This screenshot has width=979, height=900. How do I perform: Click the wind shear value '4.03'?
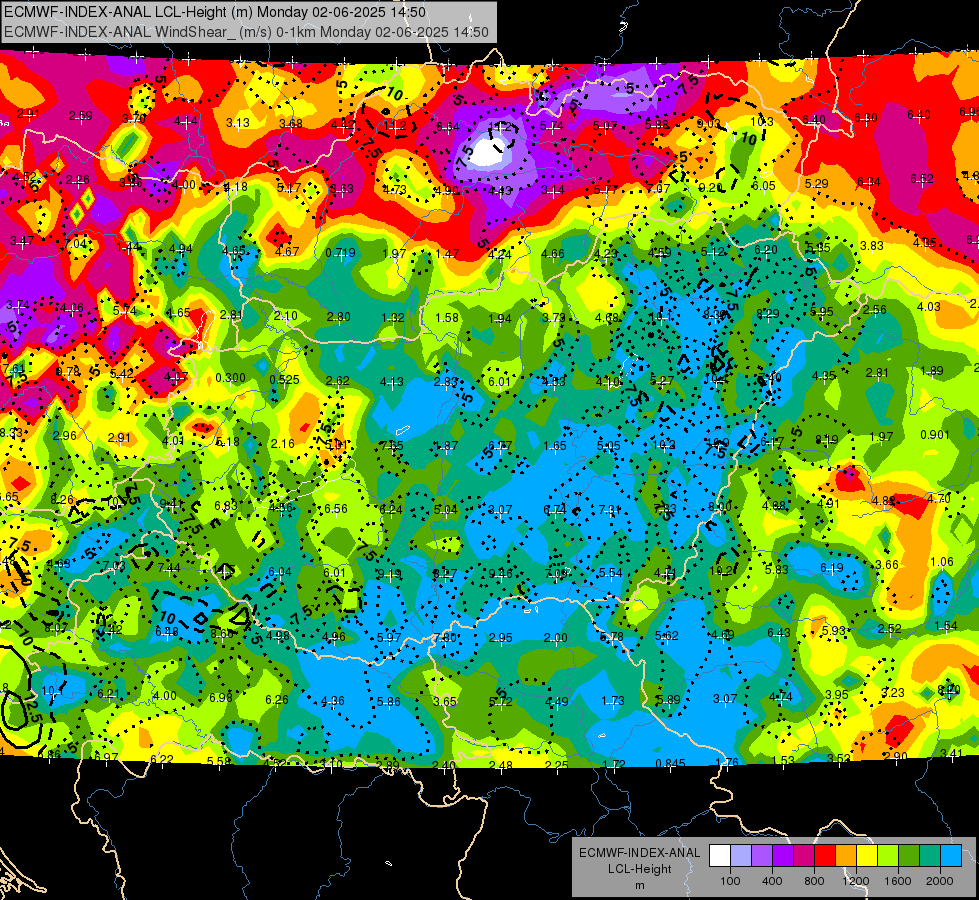coord(928,307)
